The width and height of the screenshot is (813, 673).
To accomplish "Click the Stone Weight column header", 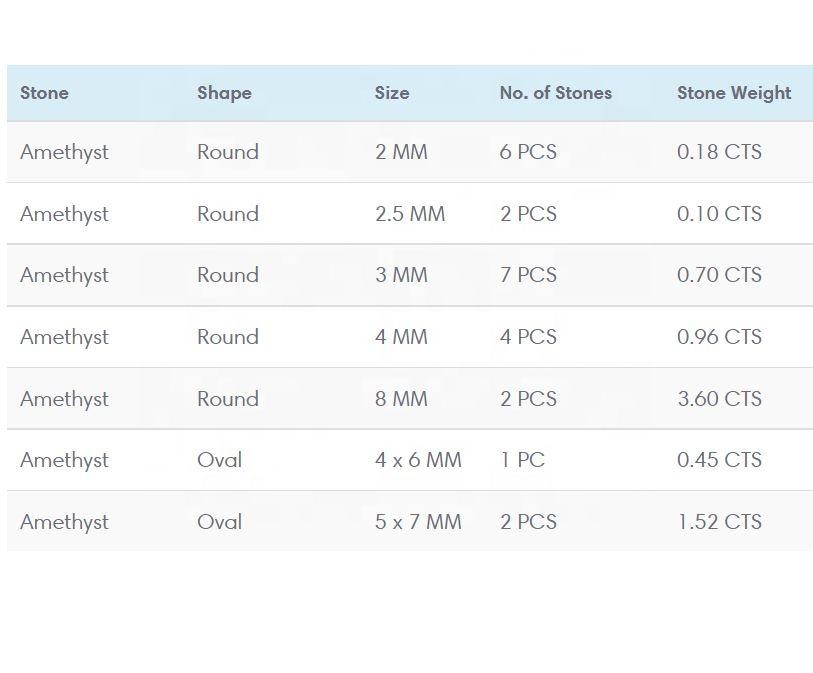I will (x=734, y=93).
